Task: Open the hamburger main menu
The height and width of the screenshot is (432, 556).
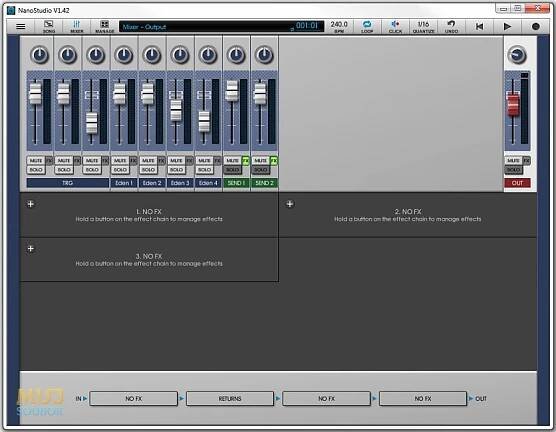Action: (x=21, y=26)
